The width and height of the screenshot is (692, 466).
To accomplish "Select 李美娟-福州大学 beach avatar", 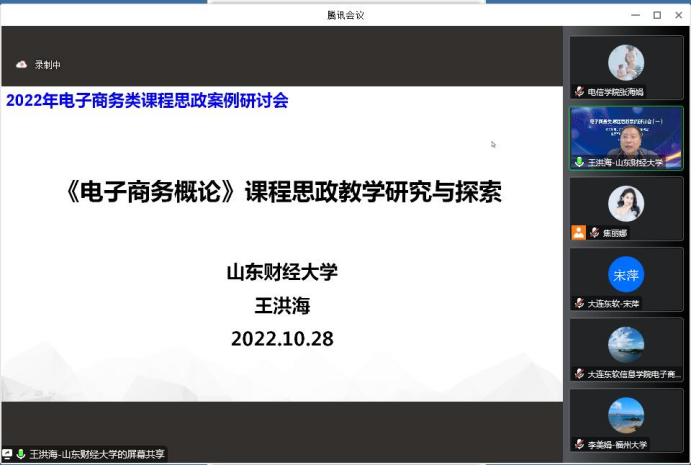I will tap(626, 415).
